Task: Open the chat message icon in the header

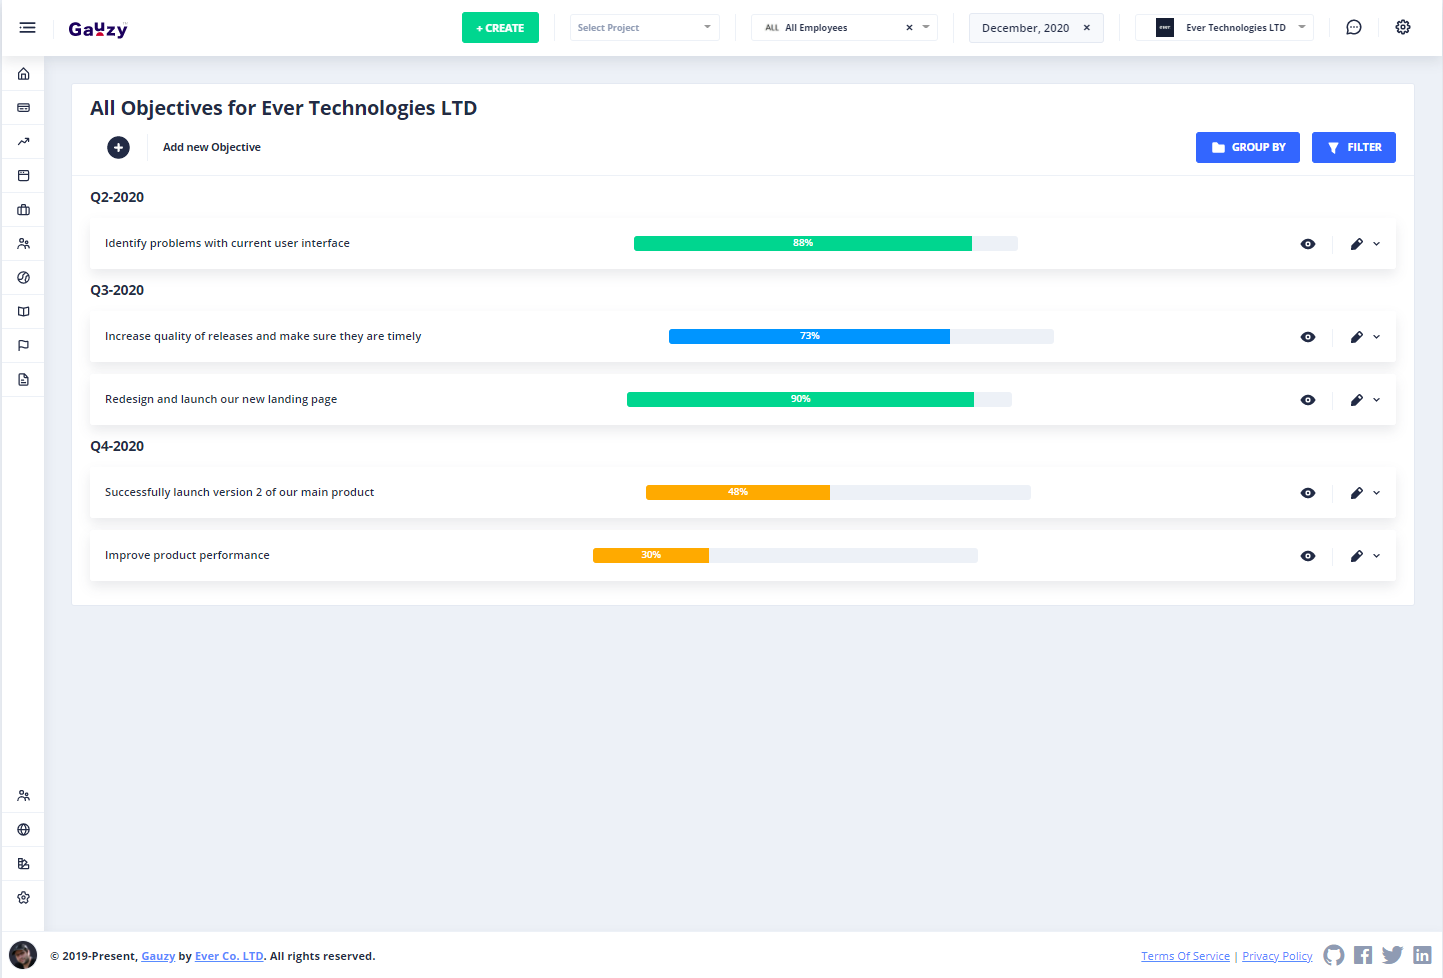Action: tap(1353, 28)
